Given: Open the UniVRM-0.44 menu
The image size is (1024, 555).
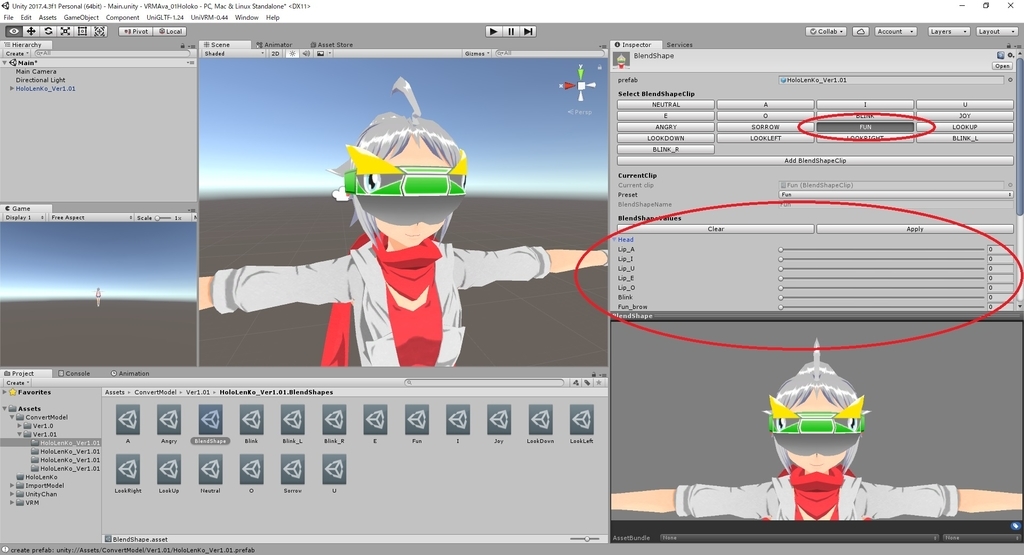Looking at the screenshot, I should click(209, 18).
